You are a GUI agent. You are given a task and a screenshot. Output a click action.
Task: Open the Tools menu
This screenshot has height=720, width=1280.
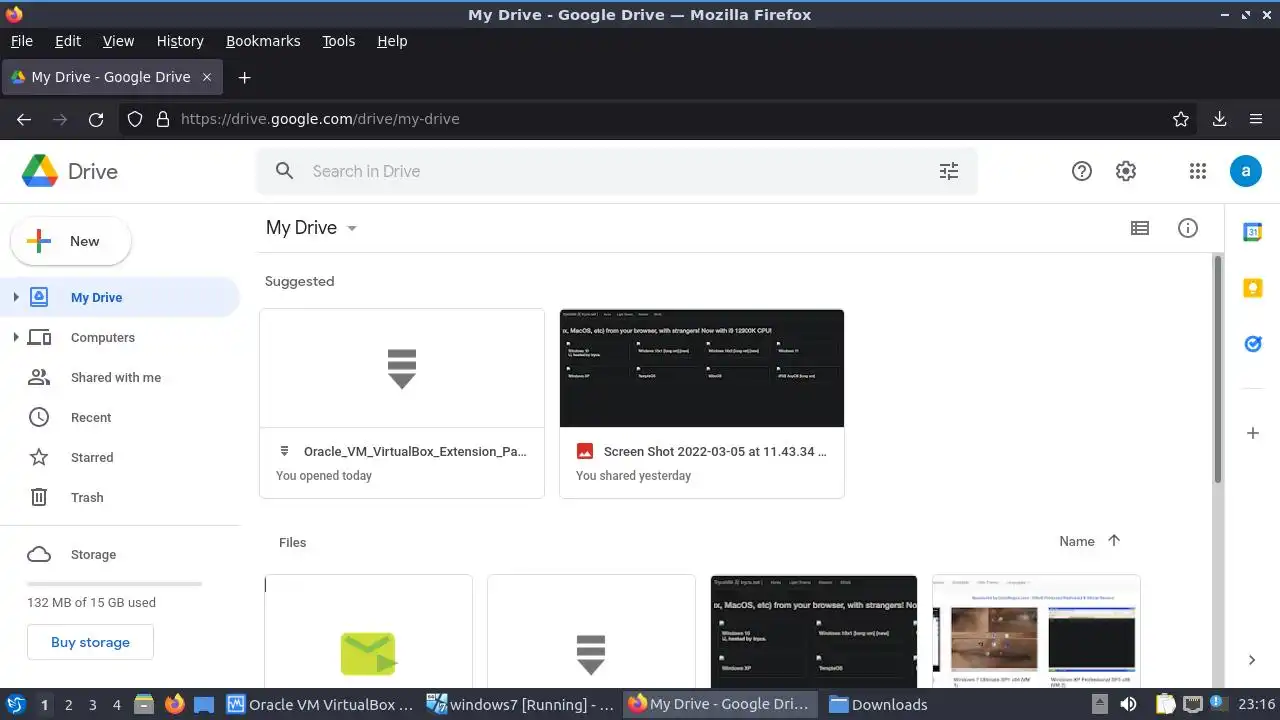click(x=338, y=41)
